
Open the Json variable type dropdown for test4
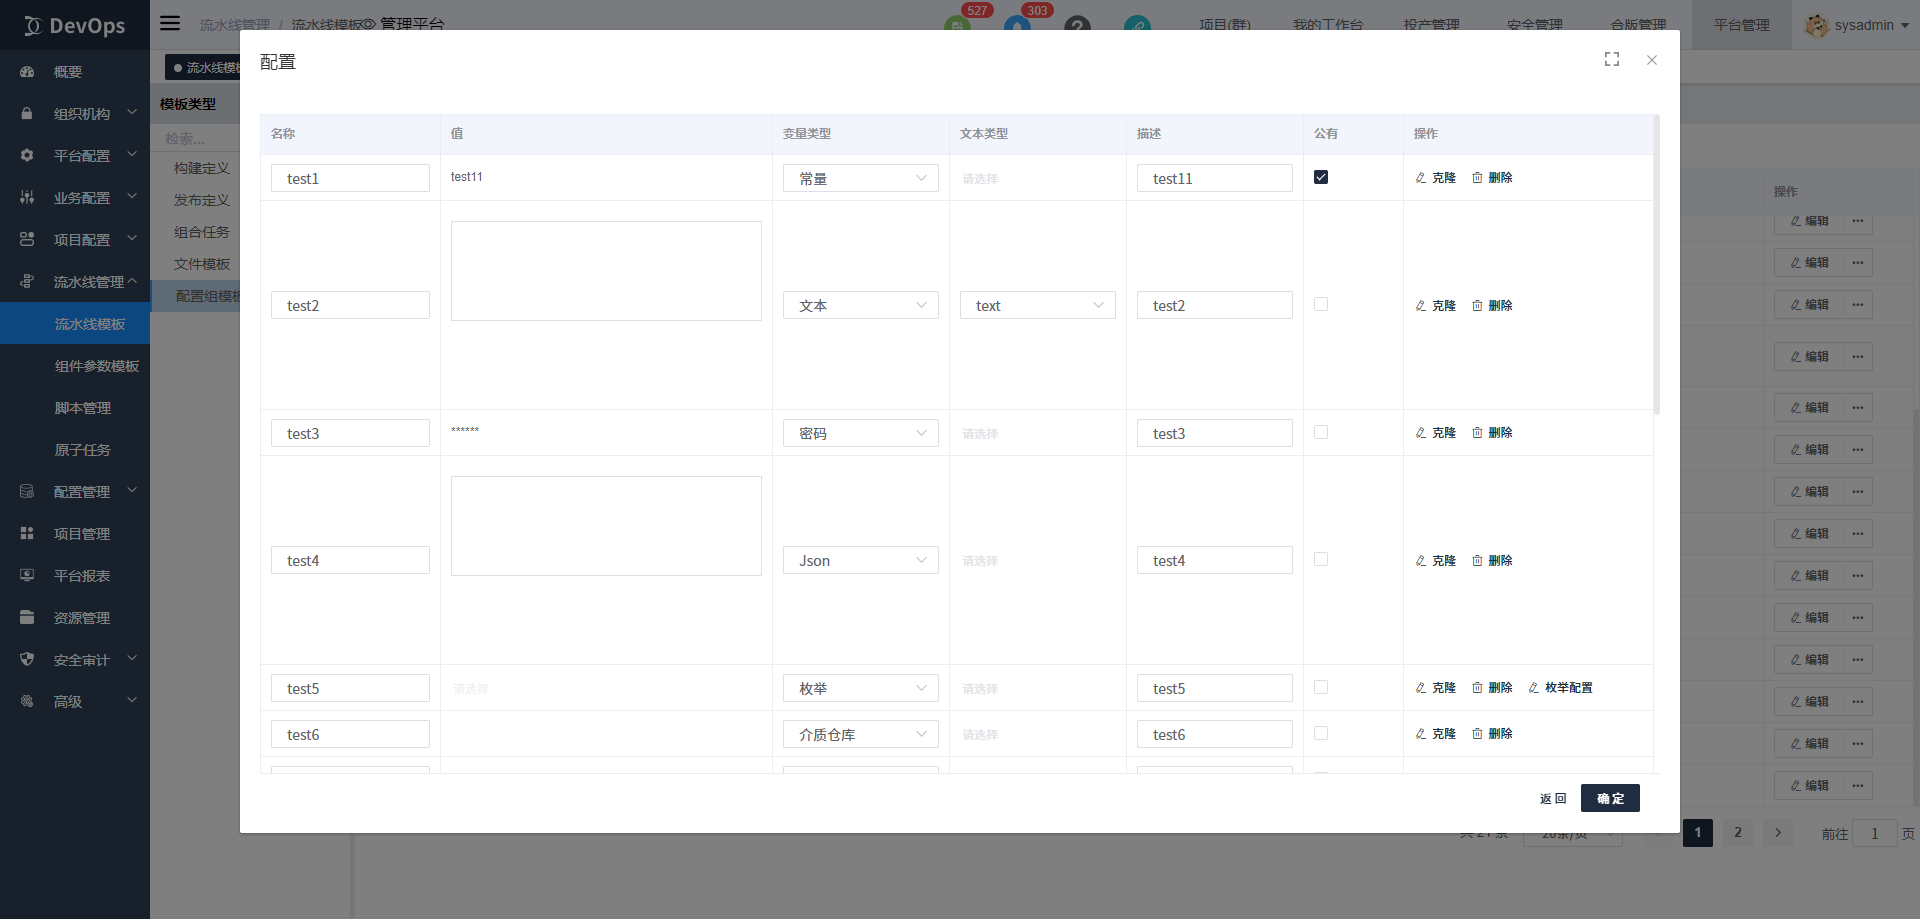[x=860, y=560]
